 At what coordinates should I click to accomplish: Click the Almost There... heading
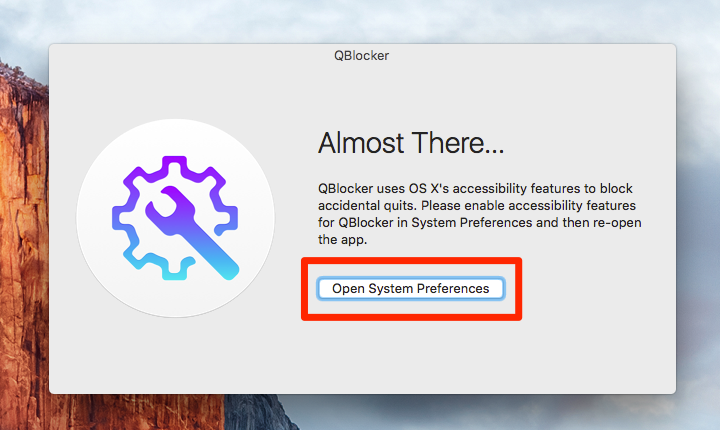pos(411,143)
